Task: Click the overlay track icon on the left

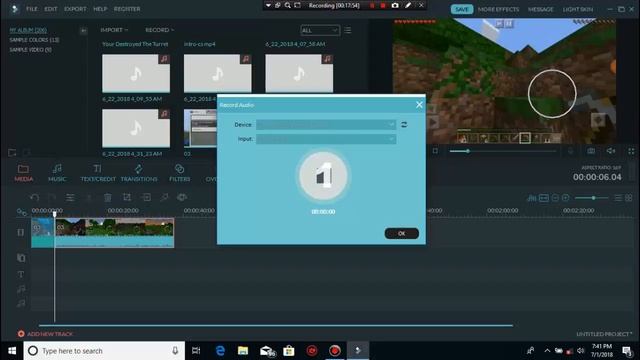Action: (x=21, y=258)
